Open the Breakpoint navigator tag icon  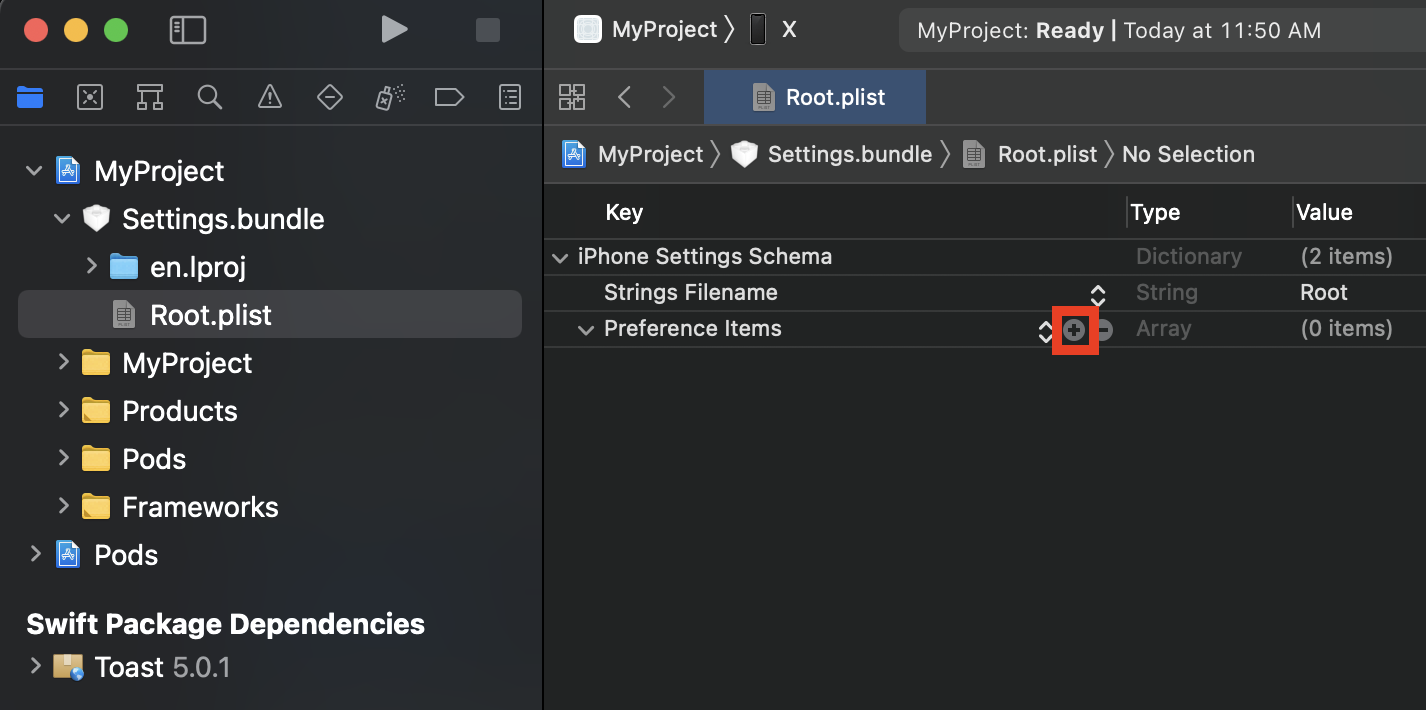(450, 97)
